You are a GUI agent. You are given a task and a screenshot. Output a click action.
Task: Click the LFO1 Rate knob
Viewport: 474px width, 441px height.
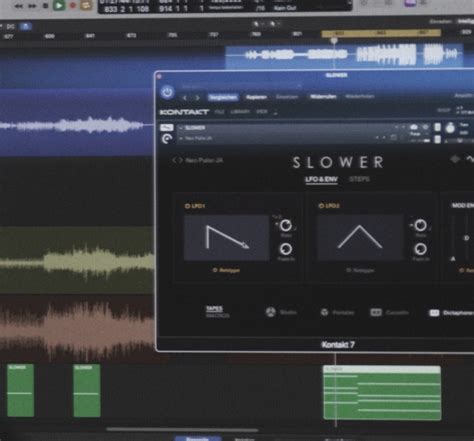click(286, 226)
